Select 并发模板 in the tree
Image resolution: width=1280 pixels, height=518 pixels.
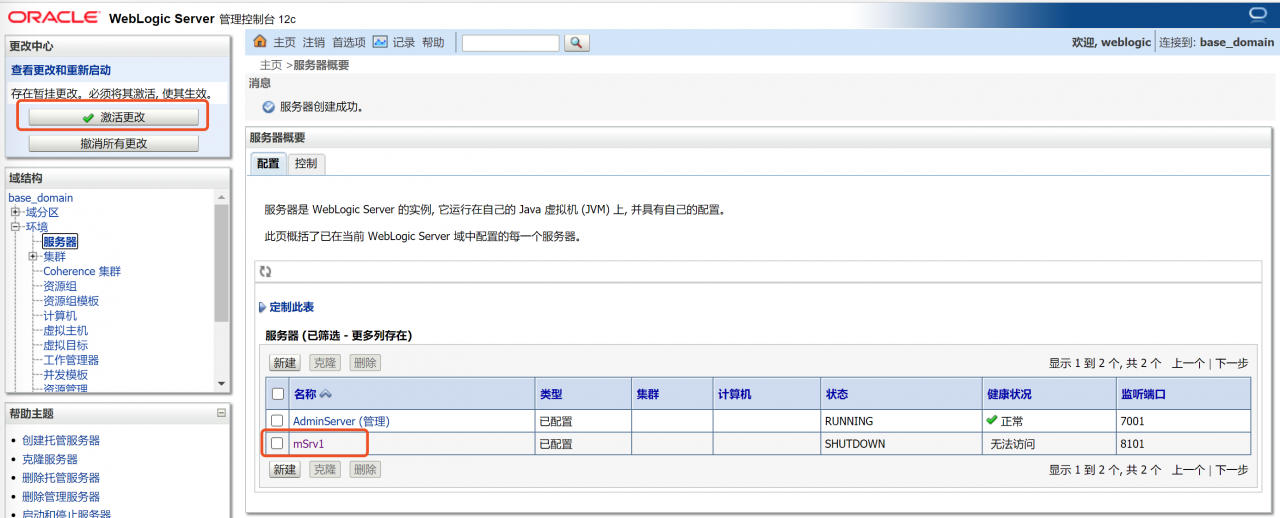(x=65, y=374)
